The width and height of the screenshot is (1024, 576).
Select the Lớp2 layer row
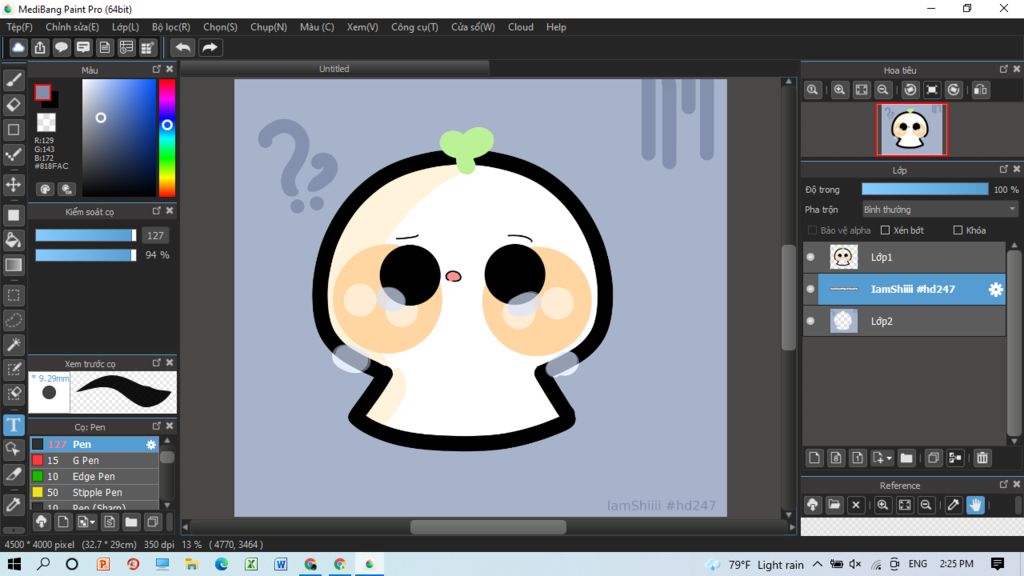904,321
